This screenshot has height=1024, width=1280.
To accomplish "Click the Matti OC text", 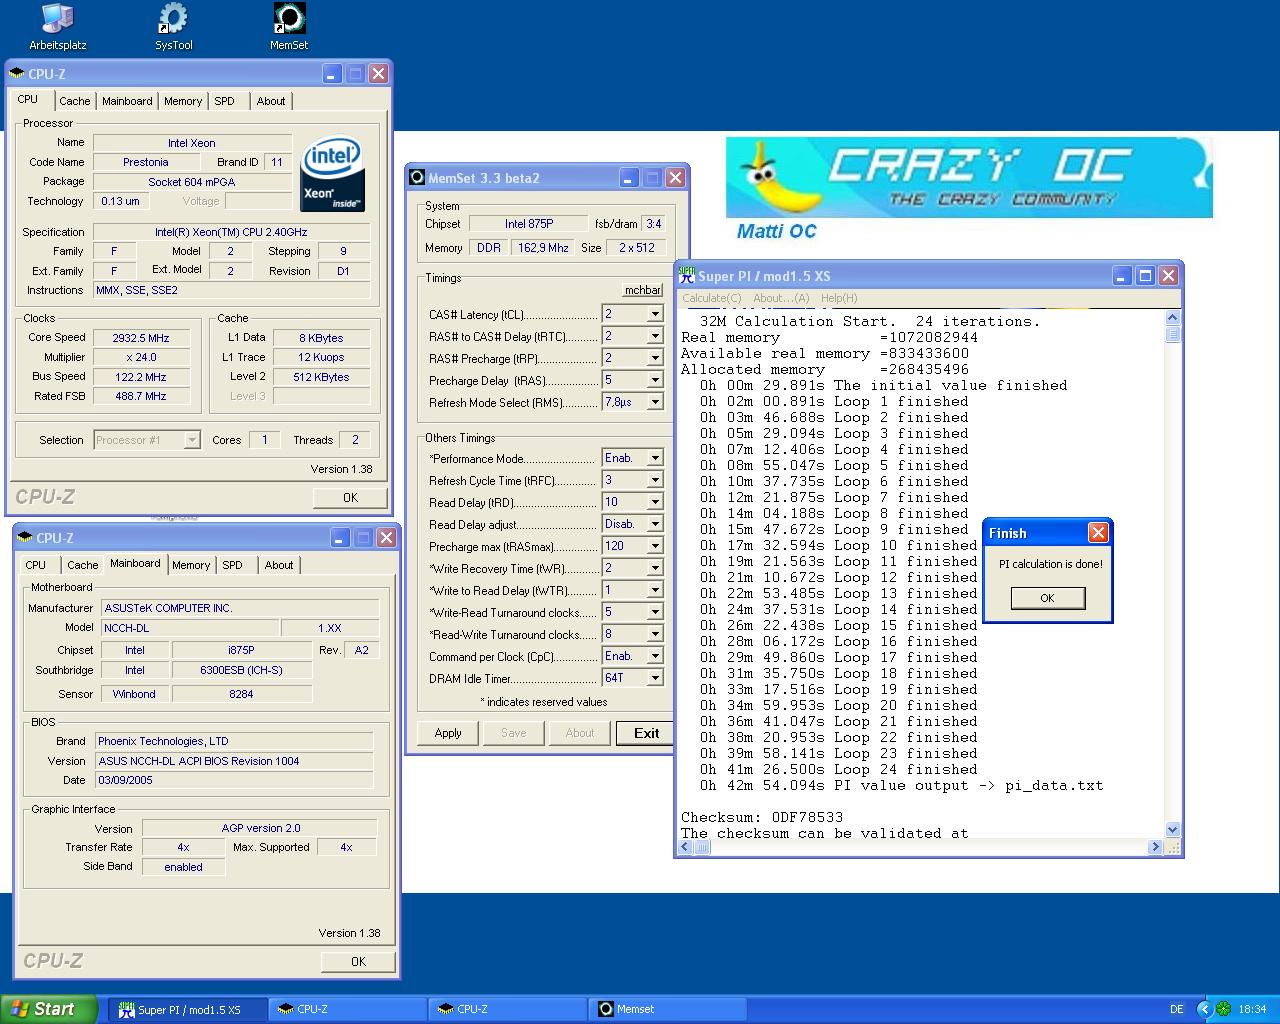I will [776, 231].
